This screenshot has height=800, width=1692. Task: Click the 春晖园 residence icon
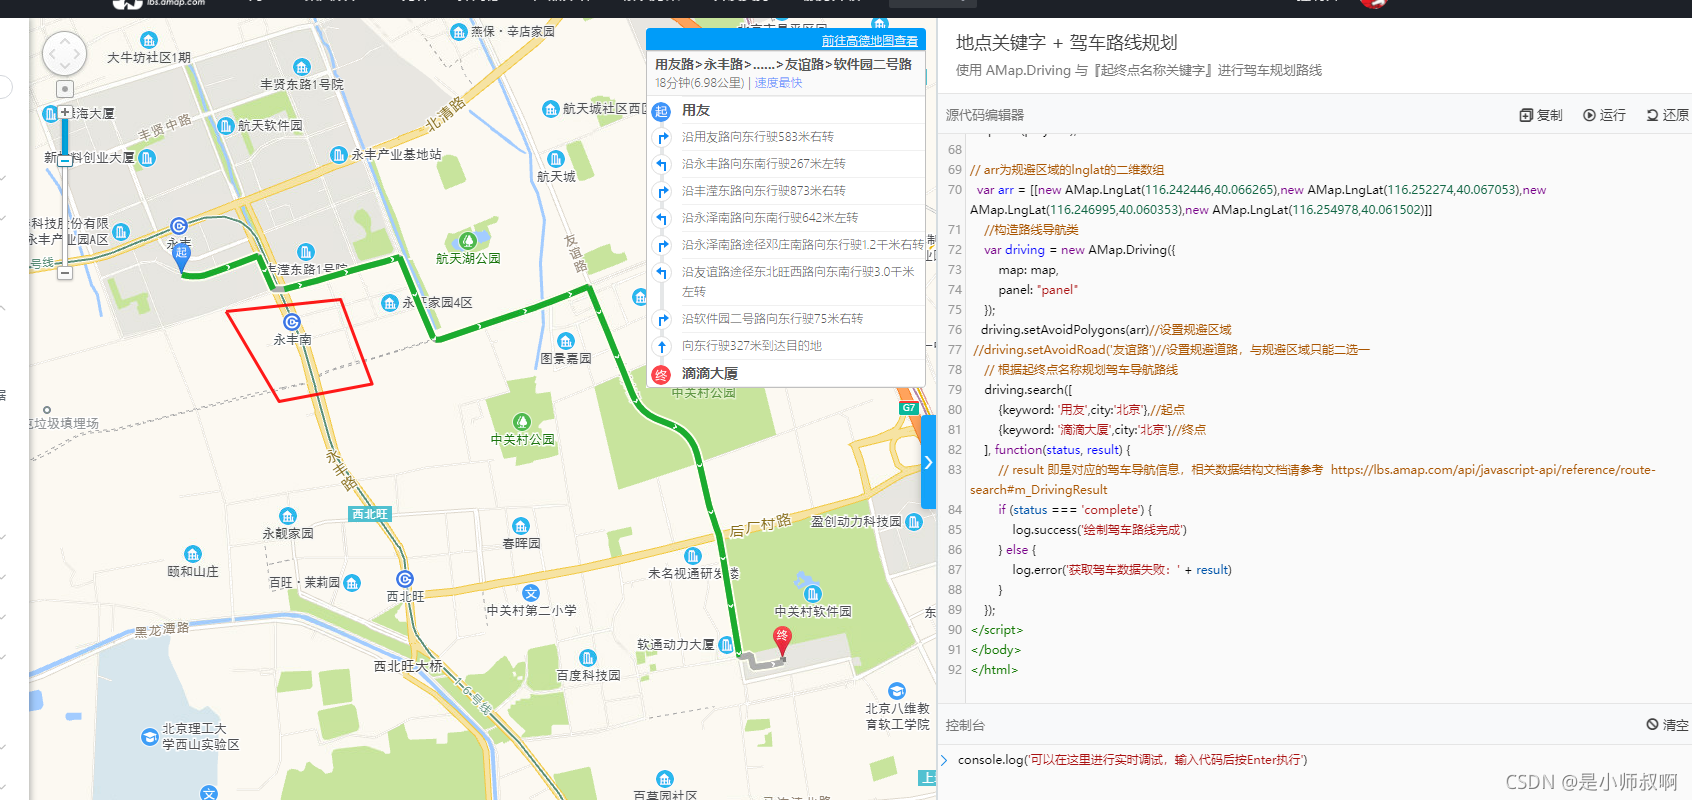[521, 526]
